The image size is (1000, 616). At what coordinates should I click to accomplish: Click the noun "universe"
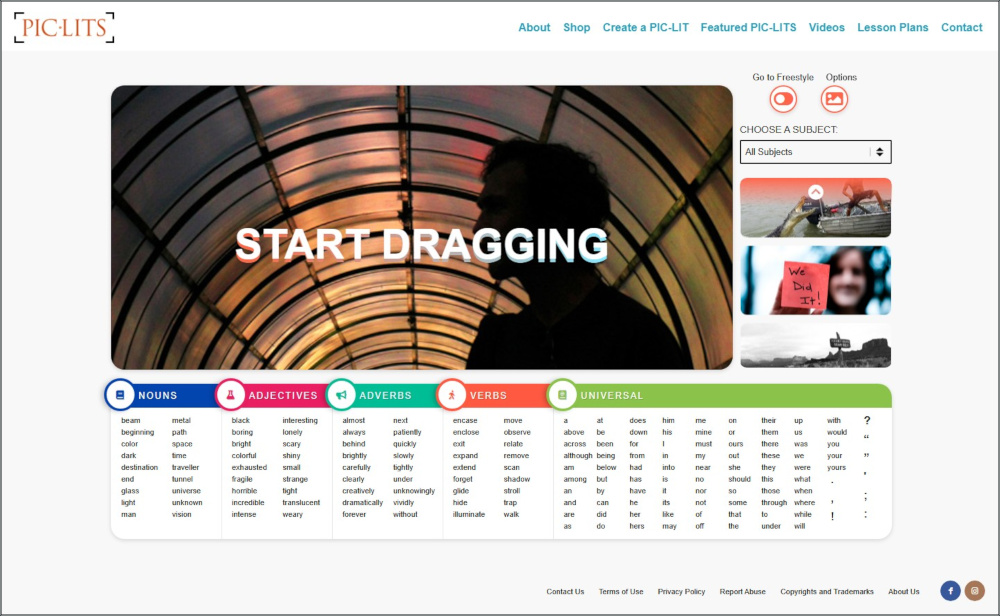(x=186, y=491)
